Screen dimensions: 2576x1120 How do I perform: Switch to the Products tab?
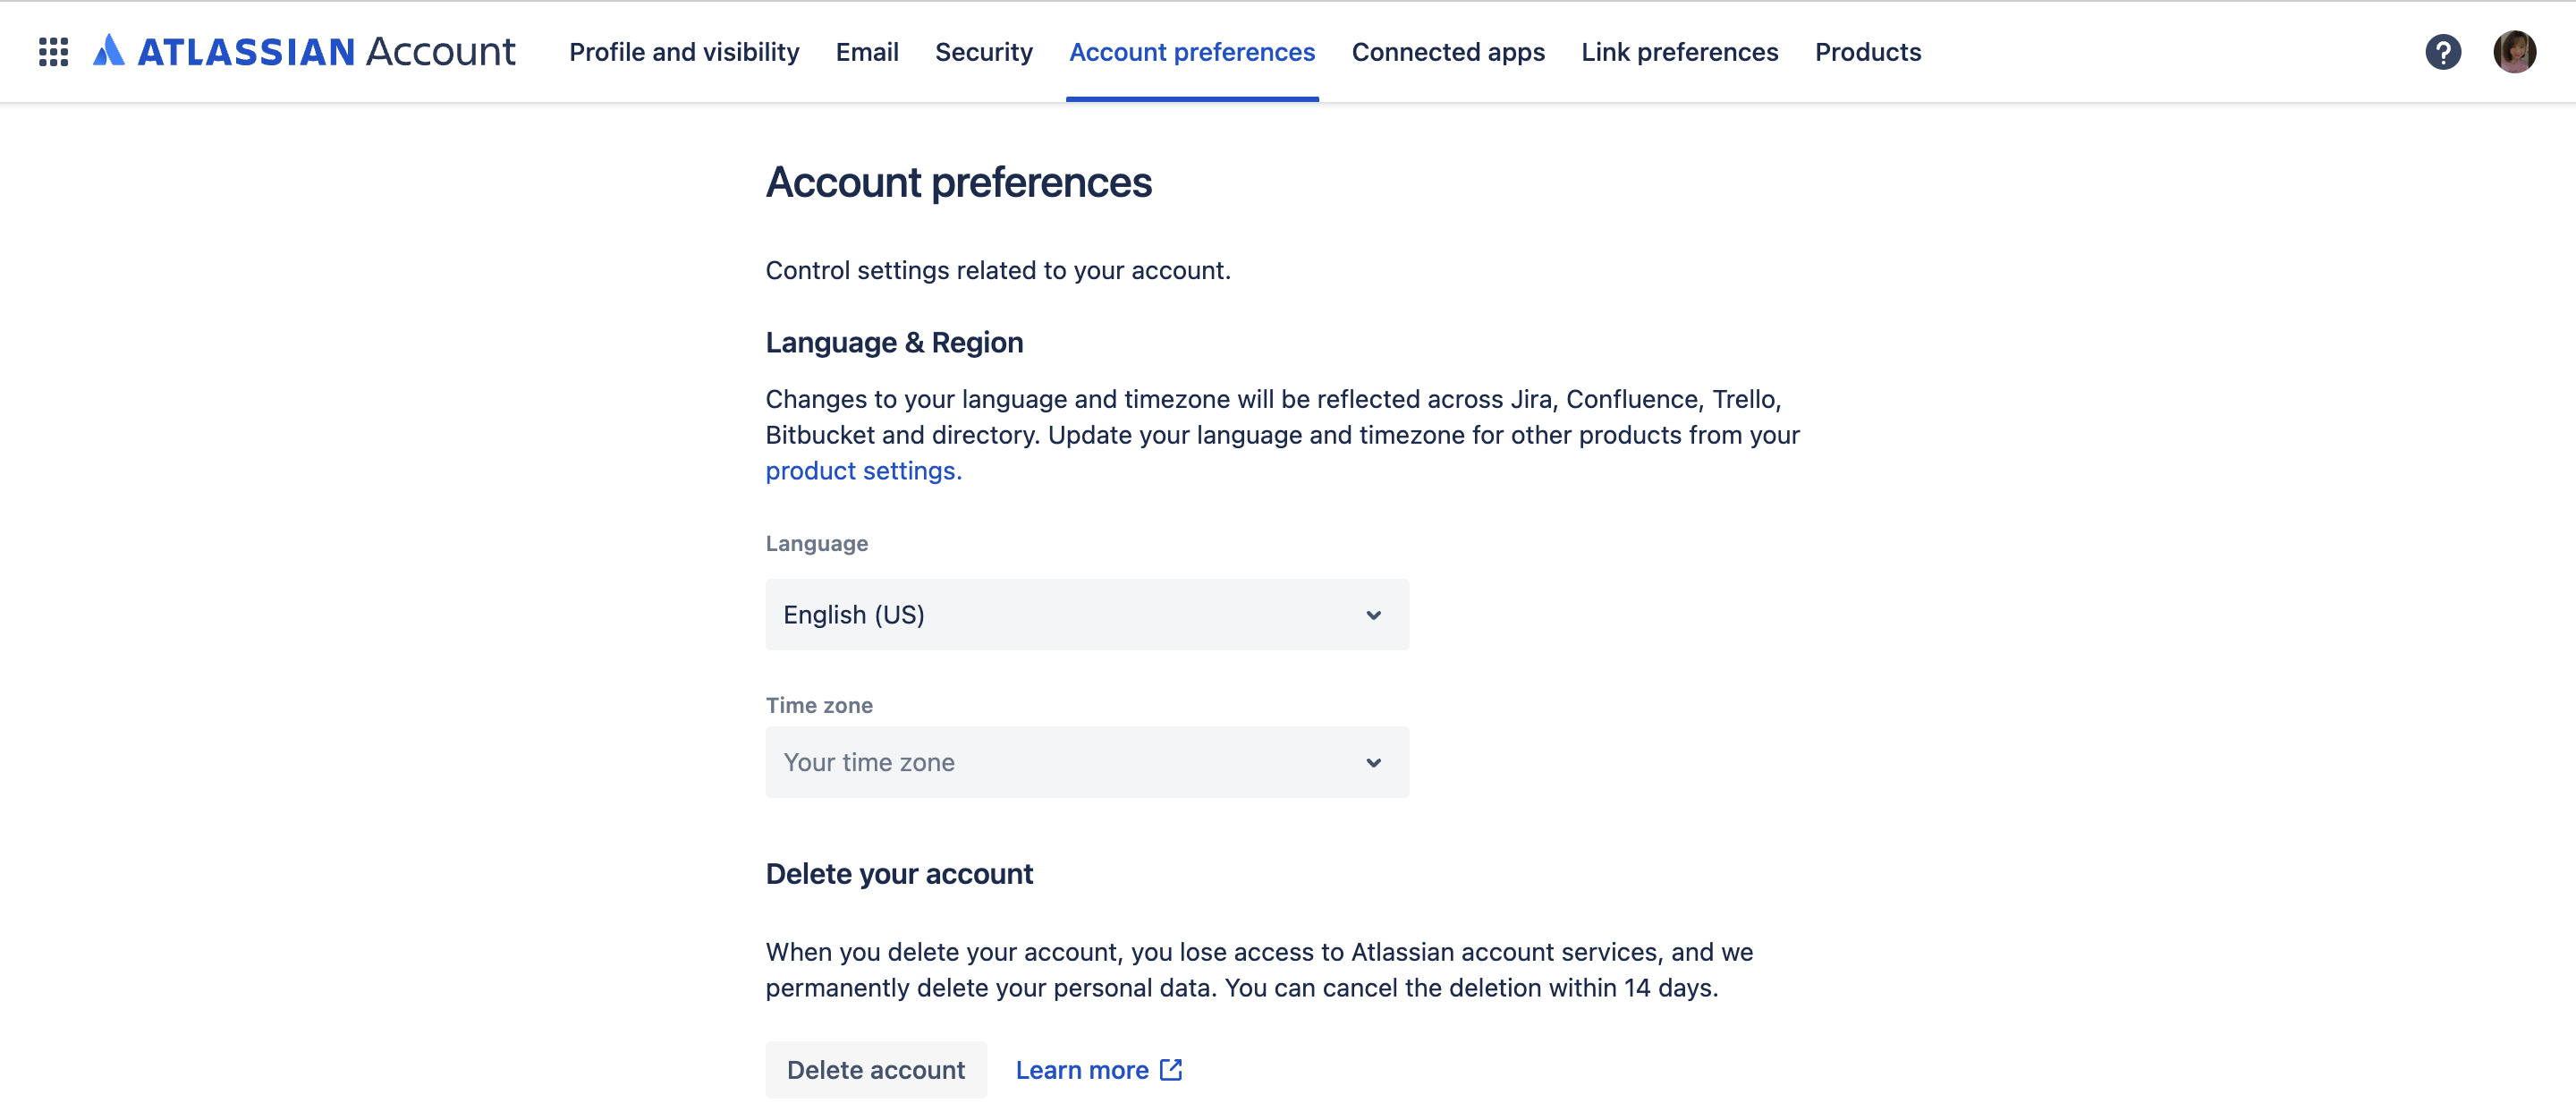[1867, 52]
